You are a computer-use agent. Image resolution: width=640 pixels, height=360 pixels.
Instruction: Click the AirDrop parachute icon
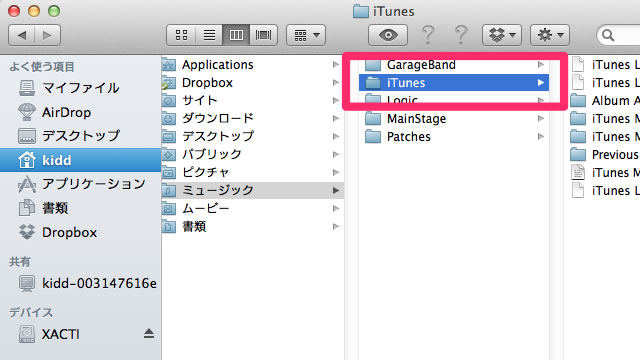27,112
